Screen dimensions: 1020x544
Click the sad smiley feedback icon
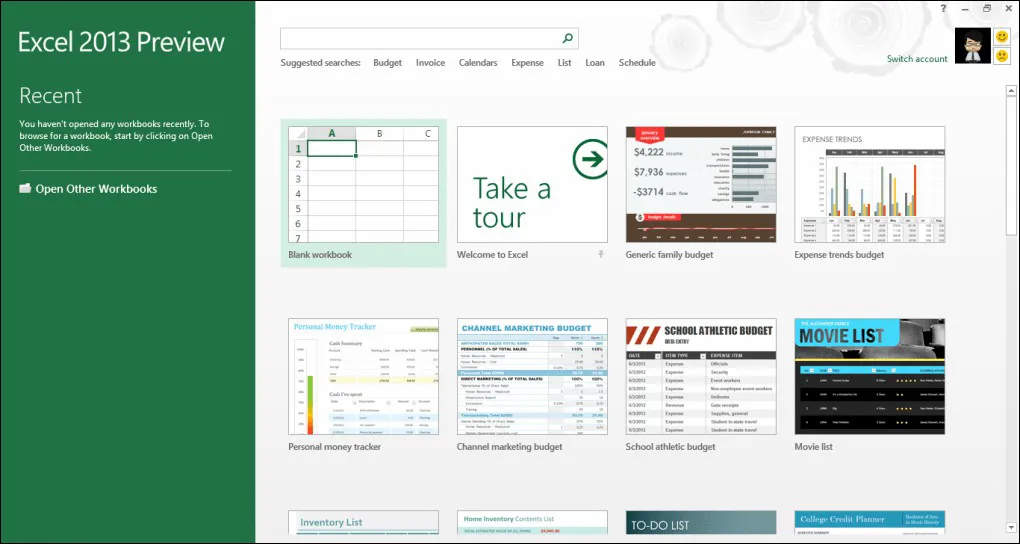click(1002, 56)
